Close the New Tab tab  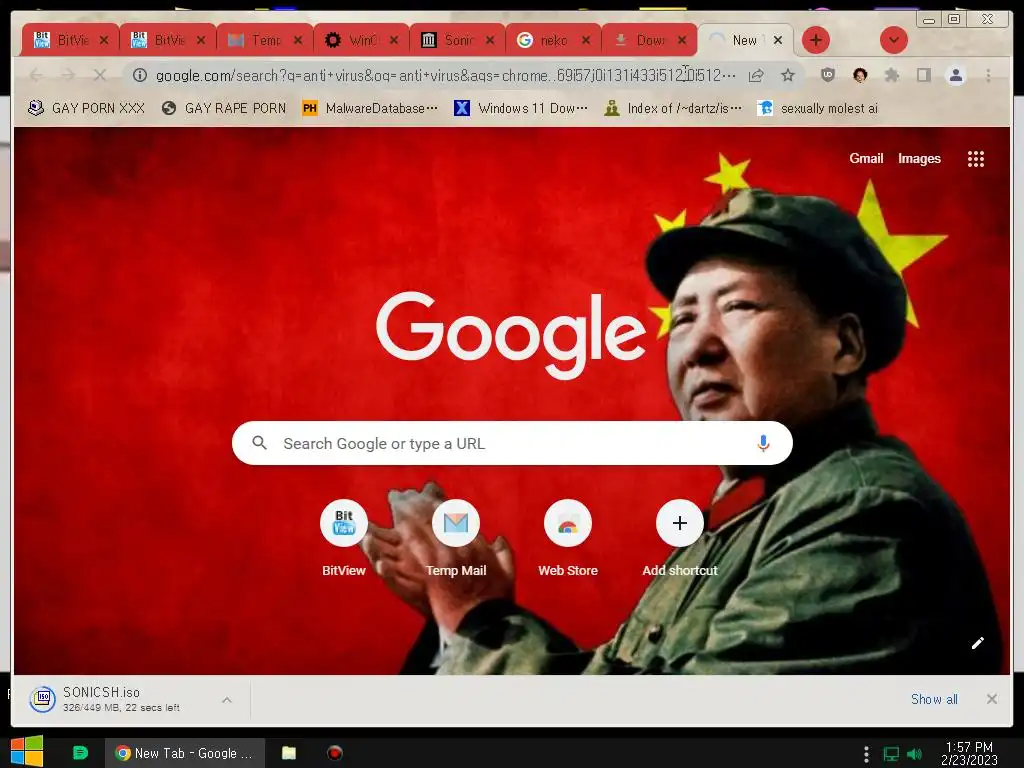click(778, 40)
